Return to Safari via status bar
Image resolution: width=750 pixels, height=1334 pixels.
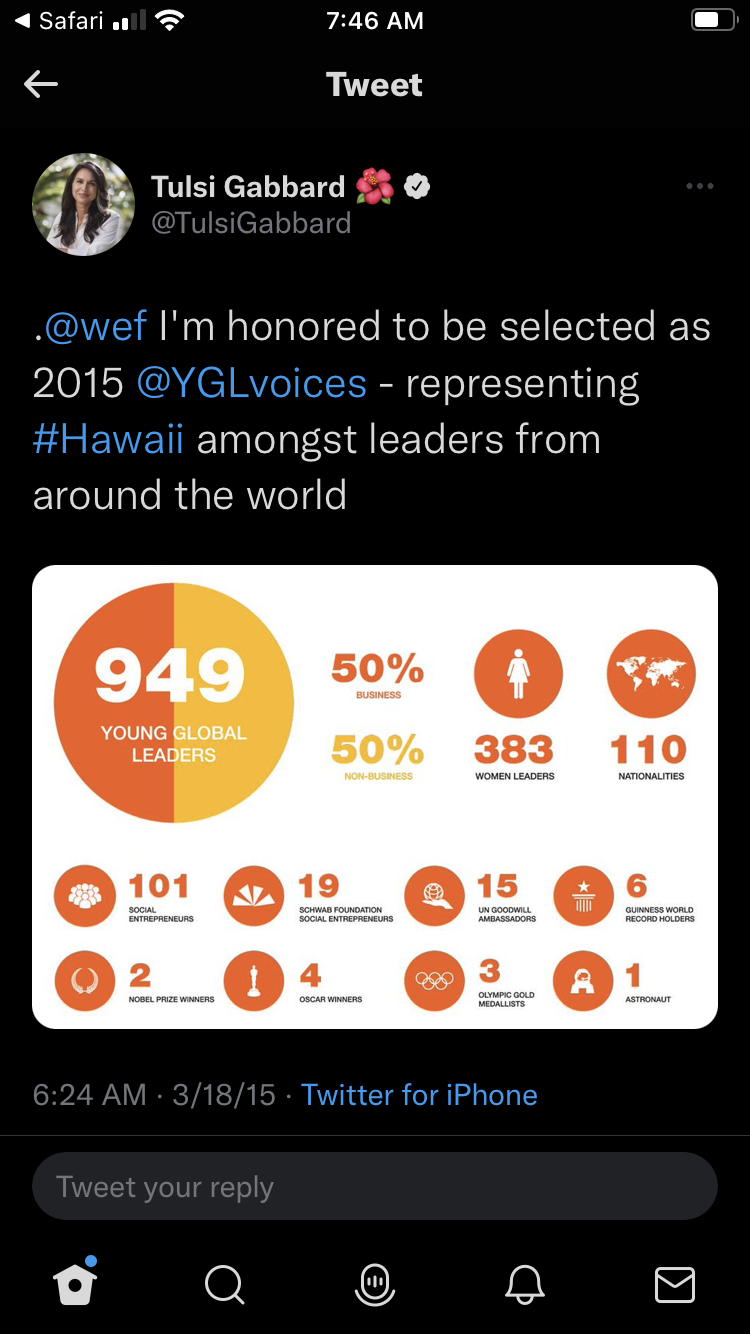coord(60,21)
